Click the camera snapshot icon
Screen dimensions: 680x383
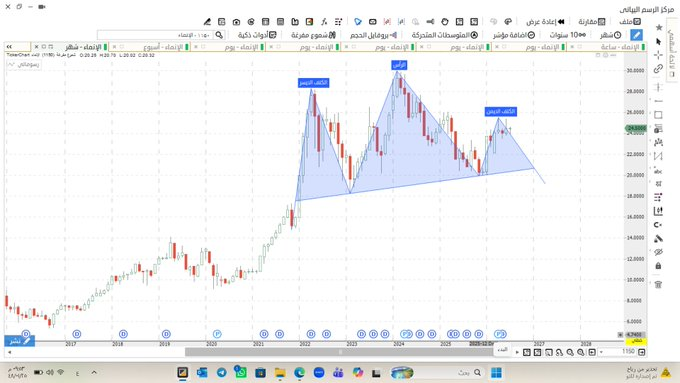(x=236, y=21)
